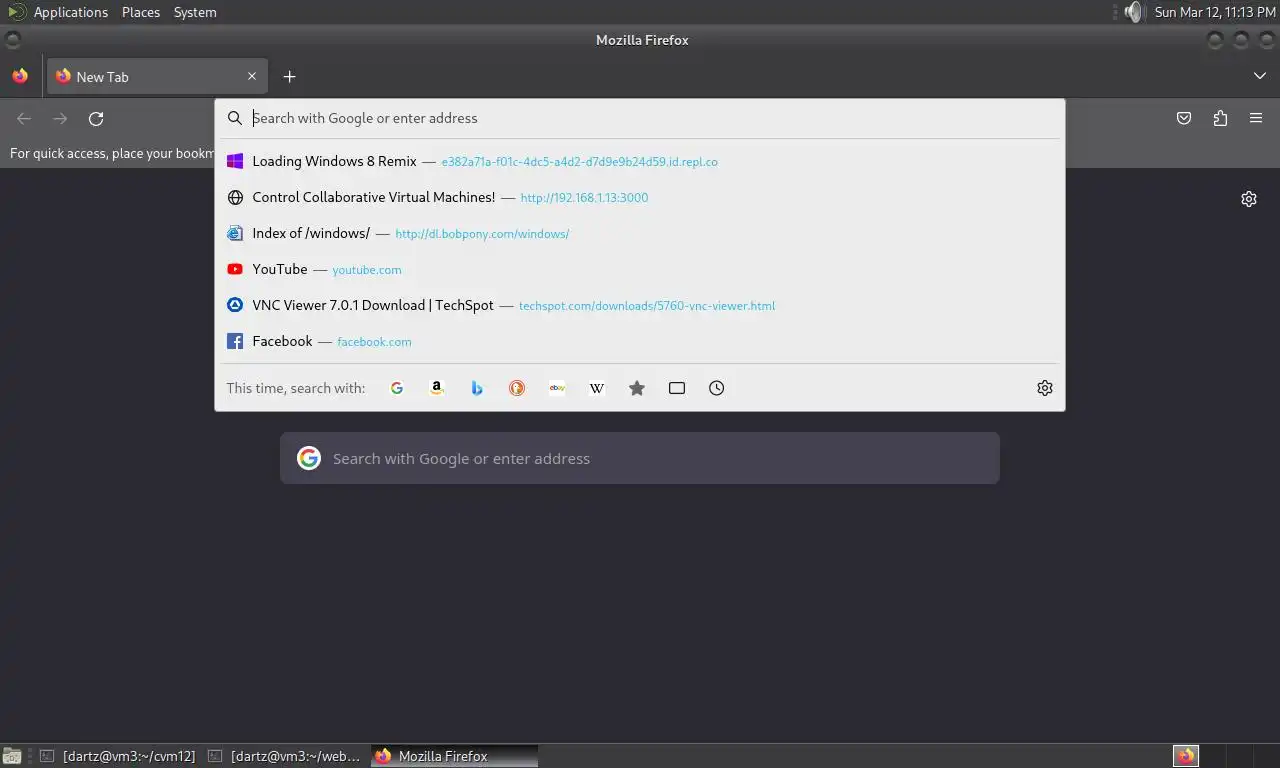Focus the address bar search field
1280x768 pixels.
pos(640,118)
